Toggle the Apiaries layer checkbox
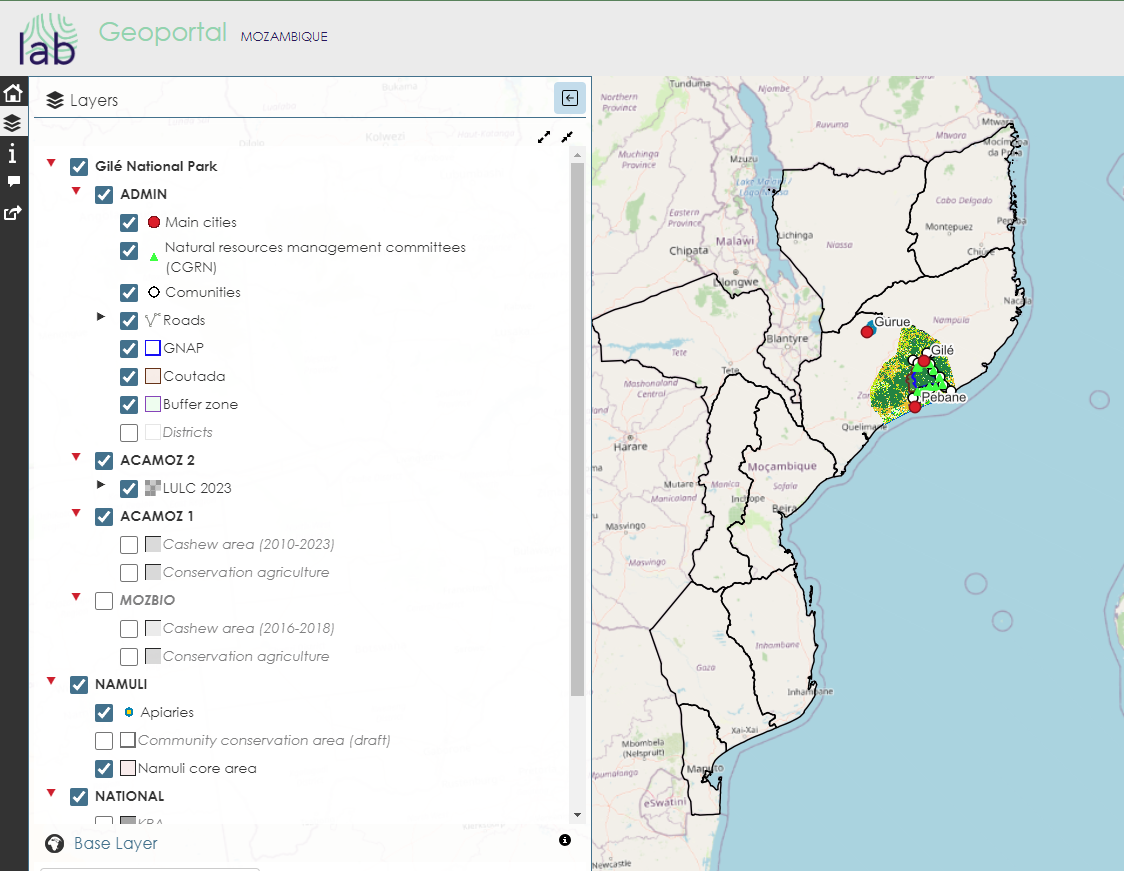 point(104,713)
